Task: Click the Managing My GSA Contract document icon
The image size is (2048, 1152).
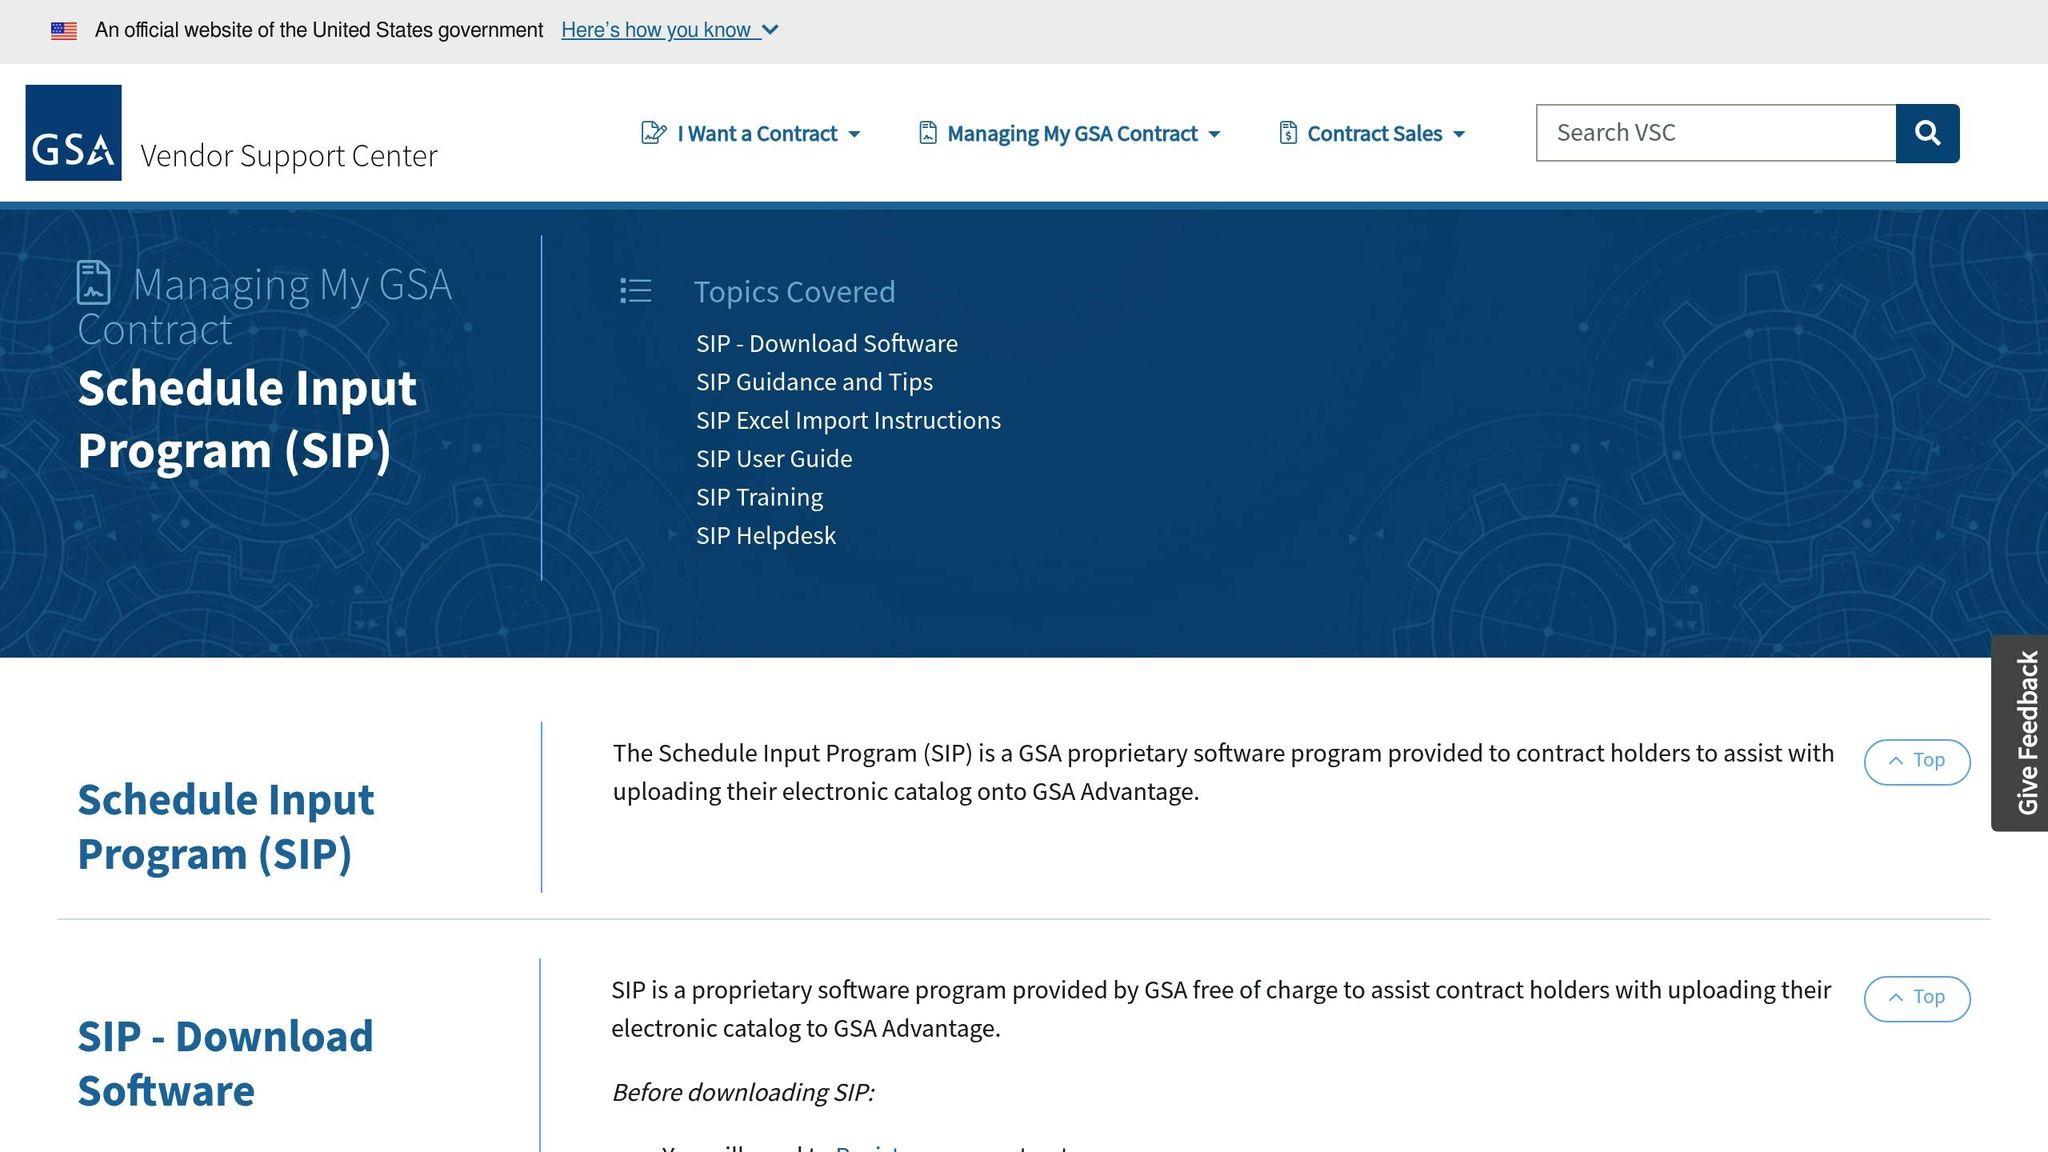Action: click(x=928, y=133)
